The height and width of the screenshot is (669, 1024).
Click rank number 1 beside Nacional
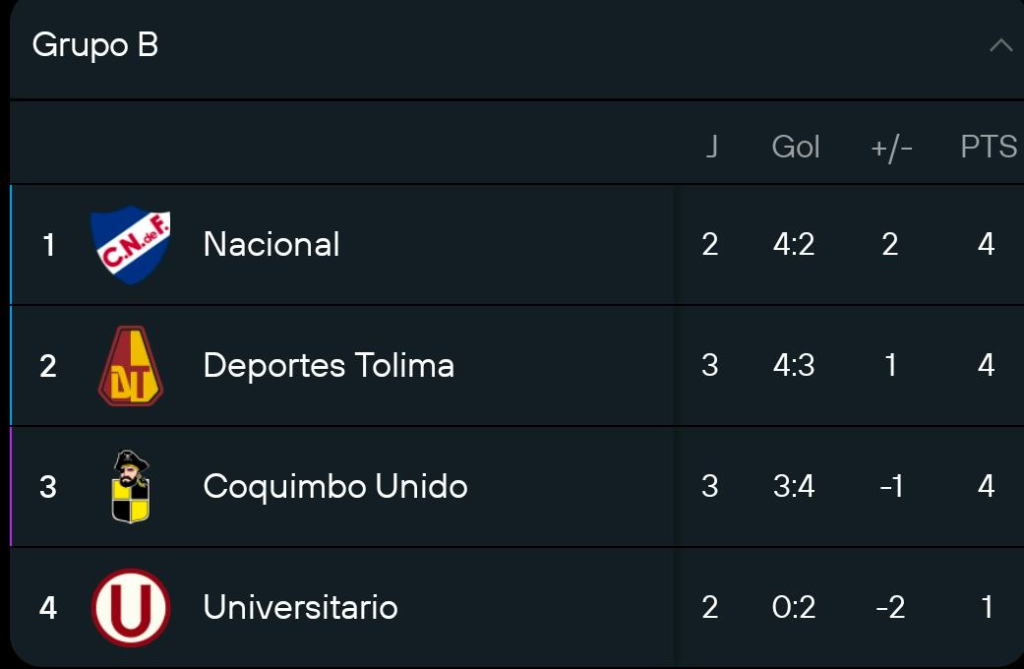[48, 245]
